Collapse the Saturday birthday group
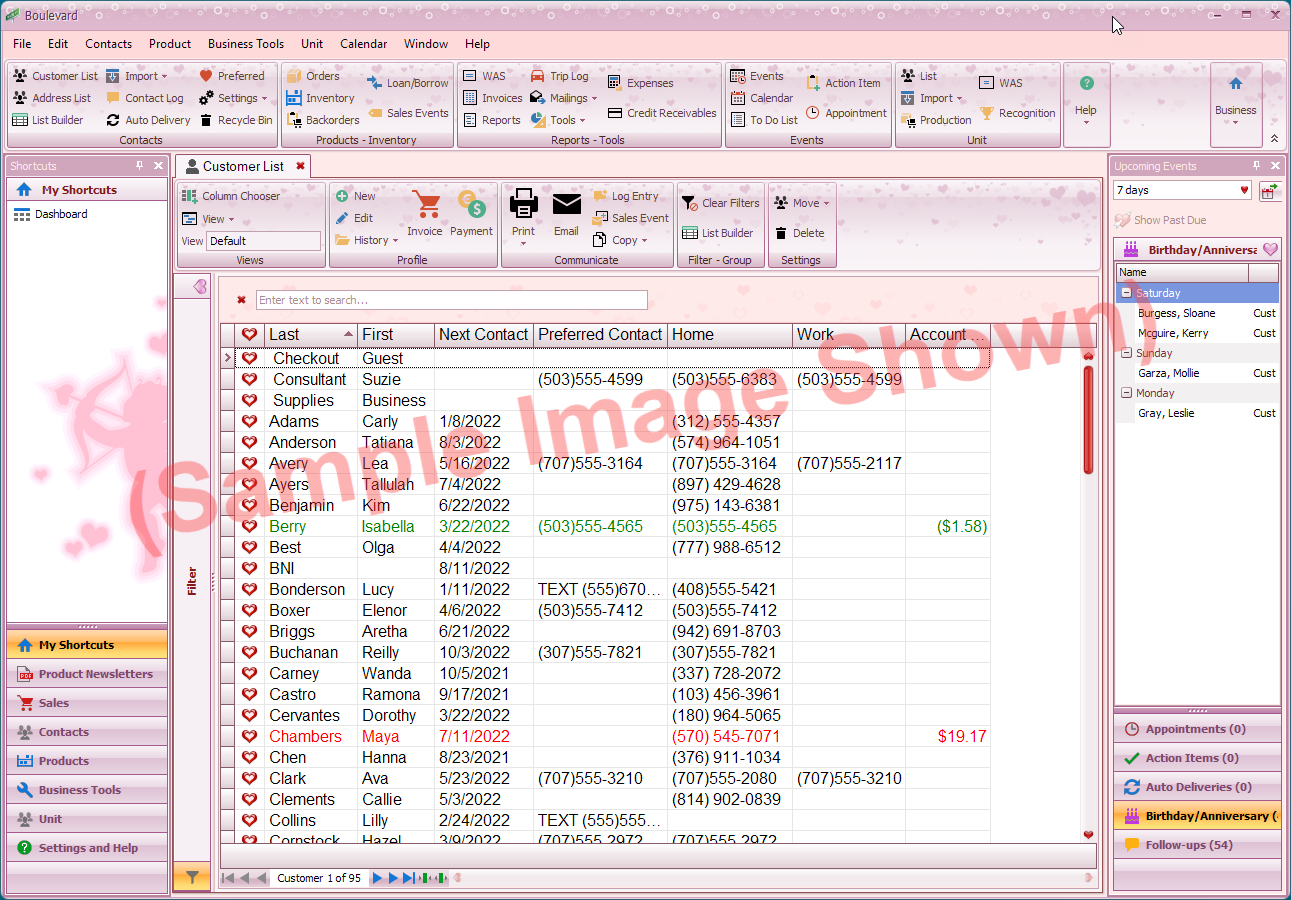The height and width of the screenshot is (900, 1291). click(1127, 292)
